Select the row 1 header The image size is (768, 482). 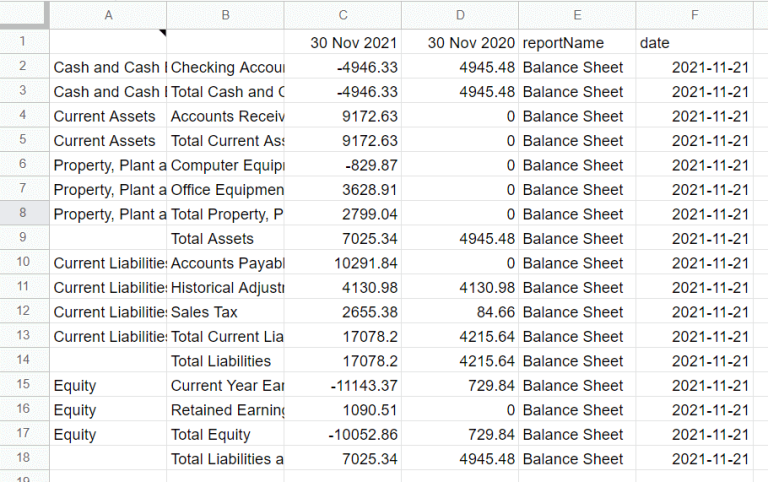coord(24,43)
